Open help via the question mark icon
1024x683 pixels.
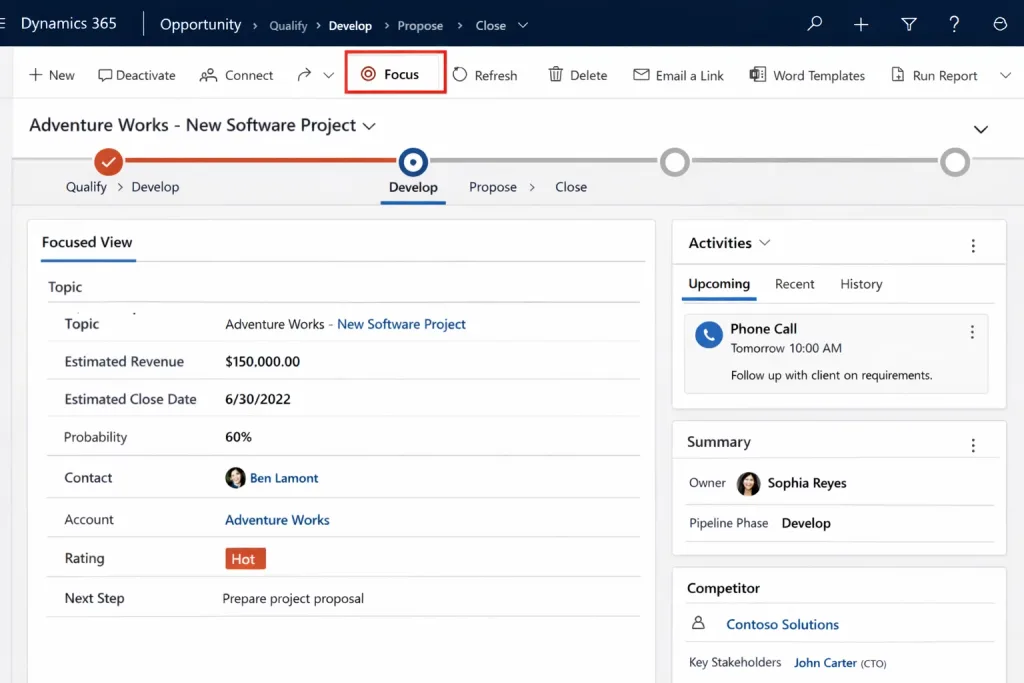pos(954,24)
